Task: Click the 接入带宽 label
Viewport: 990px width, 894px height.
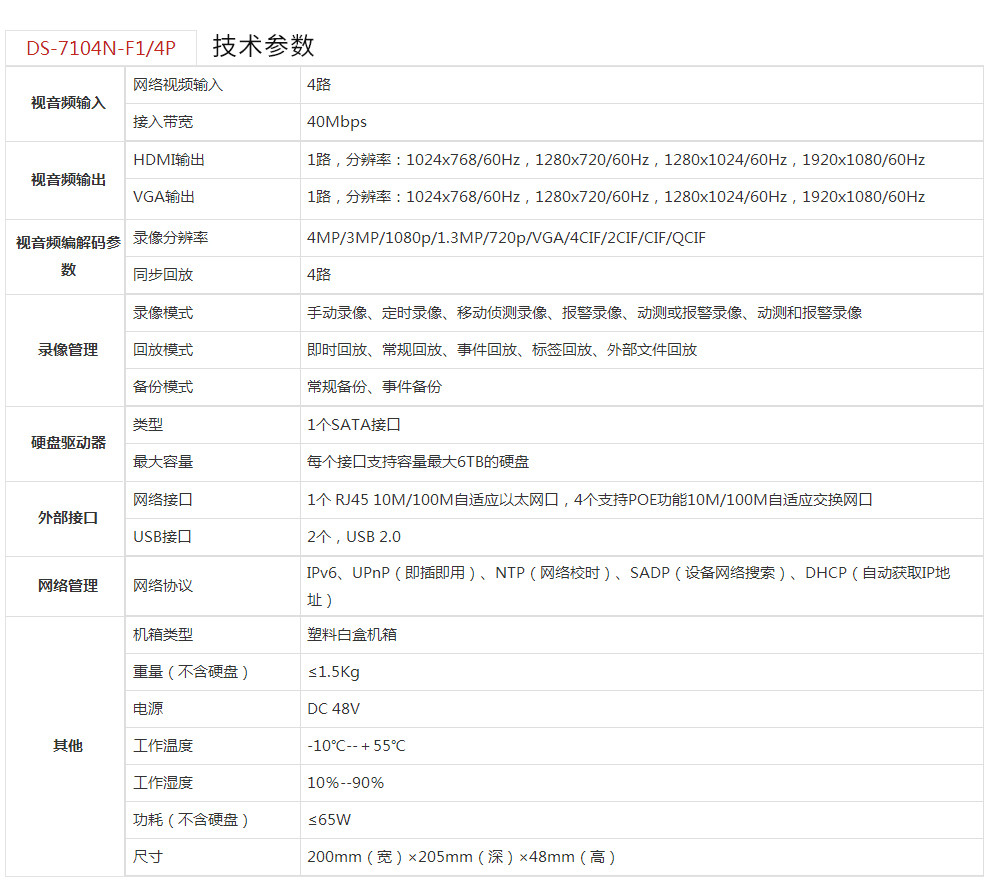Action: pyautogui.click(x=163, y=122)
